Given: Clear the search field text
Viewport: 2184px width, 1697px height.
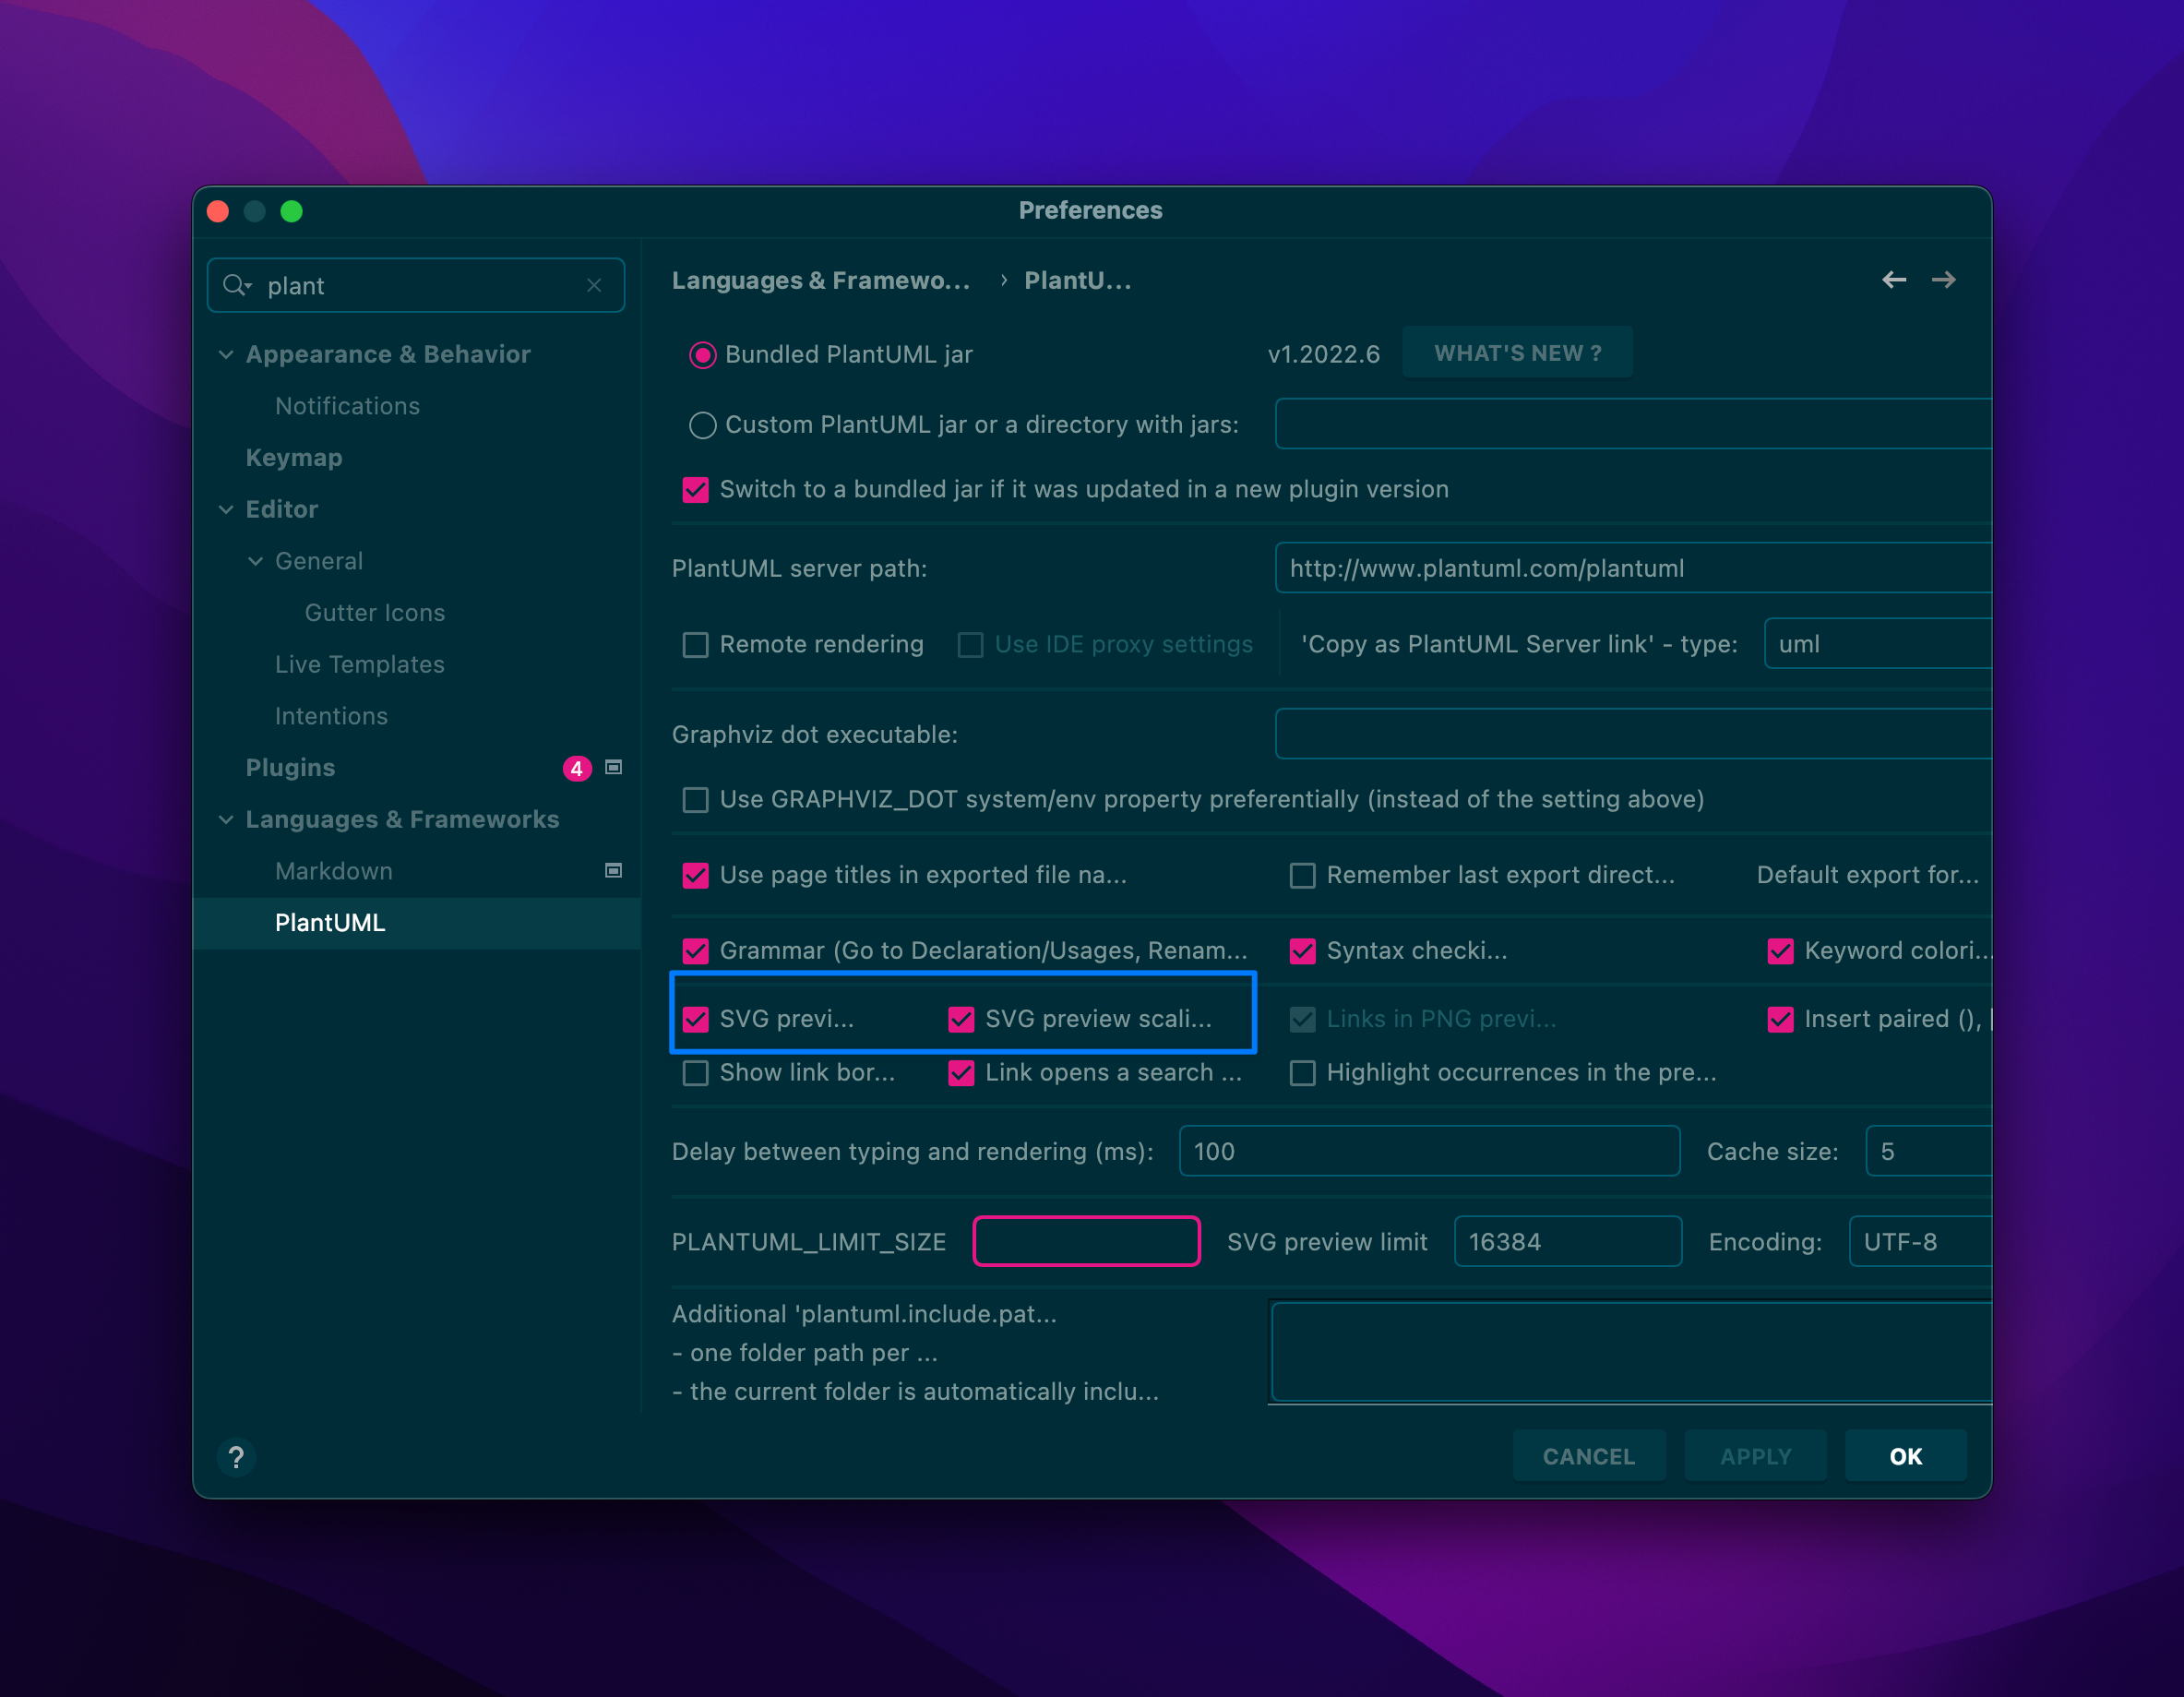Looking at the screenshot, I should pos(594,286).
